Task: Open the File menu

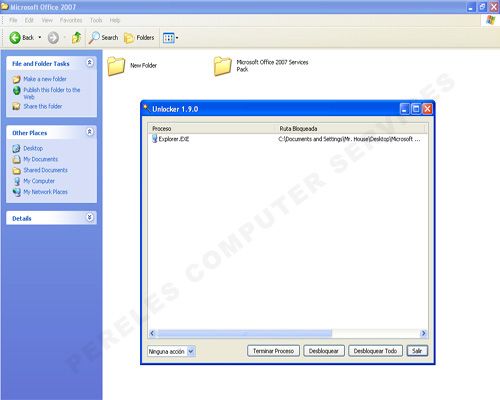Action: (x=13, y=20)
